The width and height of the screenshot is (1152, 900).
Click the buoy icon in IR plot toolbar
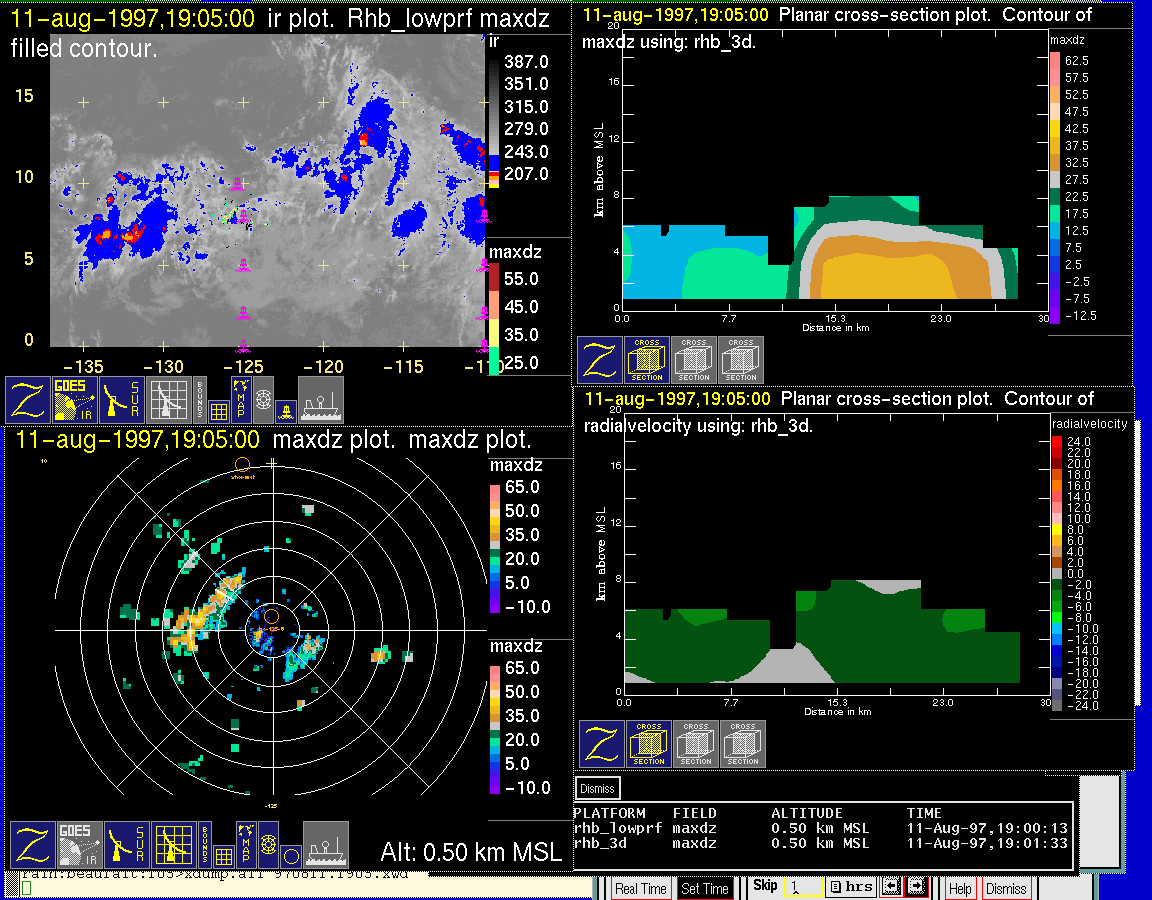pyautogui.click(x=285, y=409)
